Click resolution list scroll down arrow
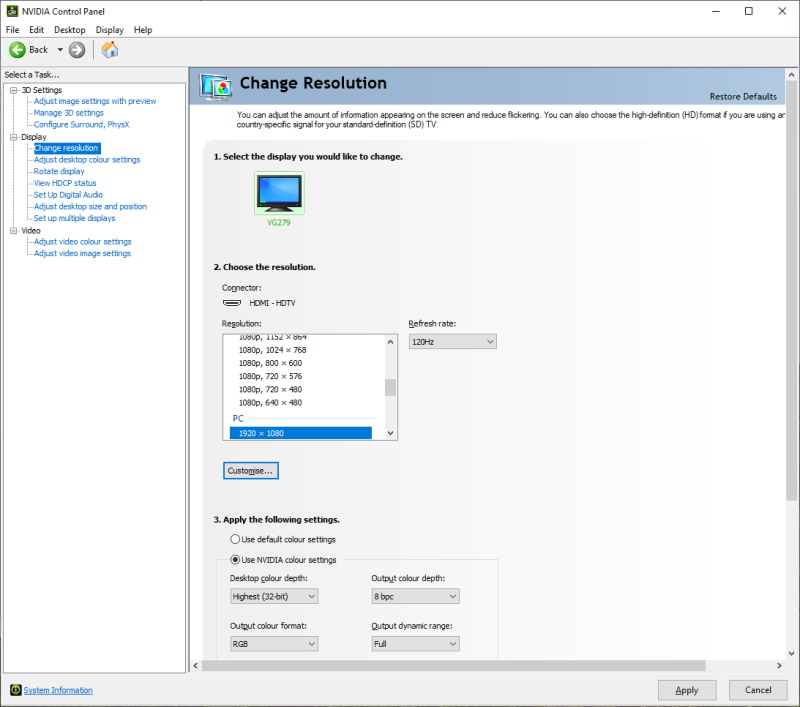Viewport: 800px width, 707px height. [x=390, y=433]
